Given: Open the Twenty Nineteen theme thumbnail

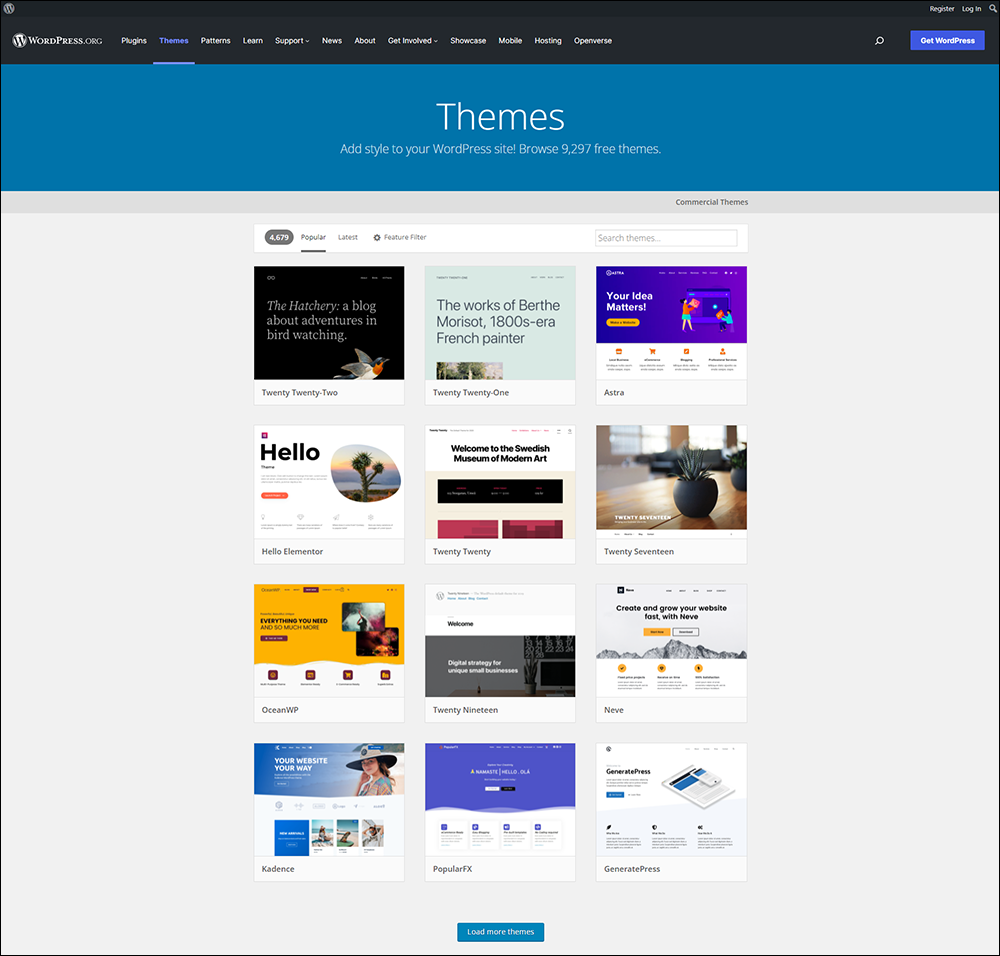Looking at the screenshot, I should (500, 640).
